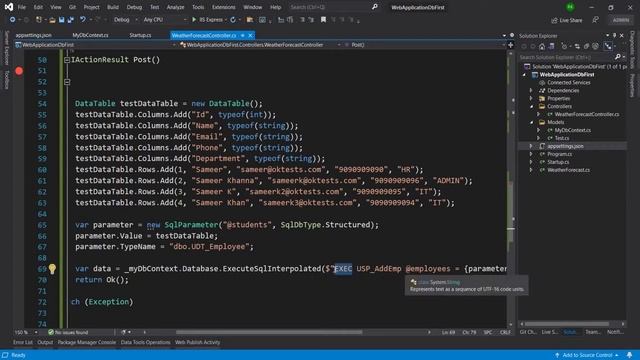Toggle Preview Selected Items in Solution Explorer
Image resolution: width=640 pixels, height=360 pixels.
click(608, 46)
